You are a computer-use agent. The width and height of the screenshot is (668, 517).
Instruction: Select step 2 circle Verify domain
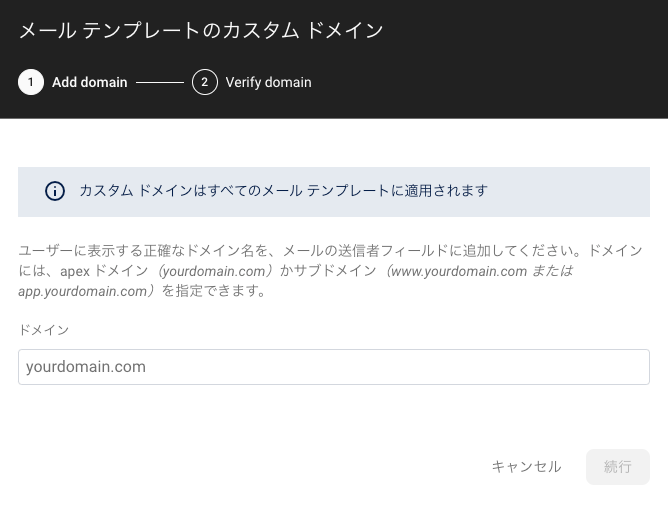click(204, 82)
